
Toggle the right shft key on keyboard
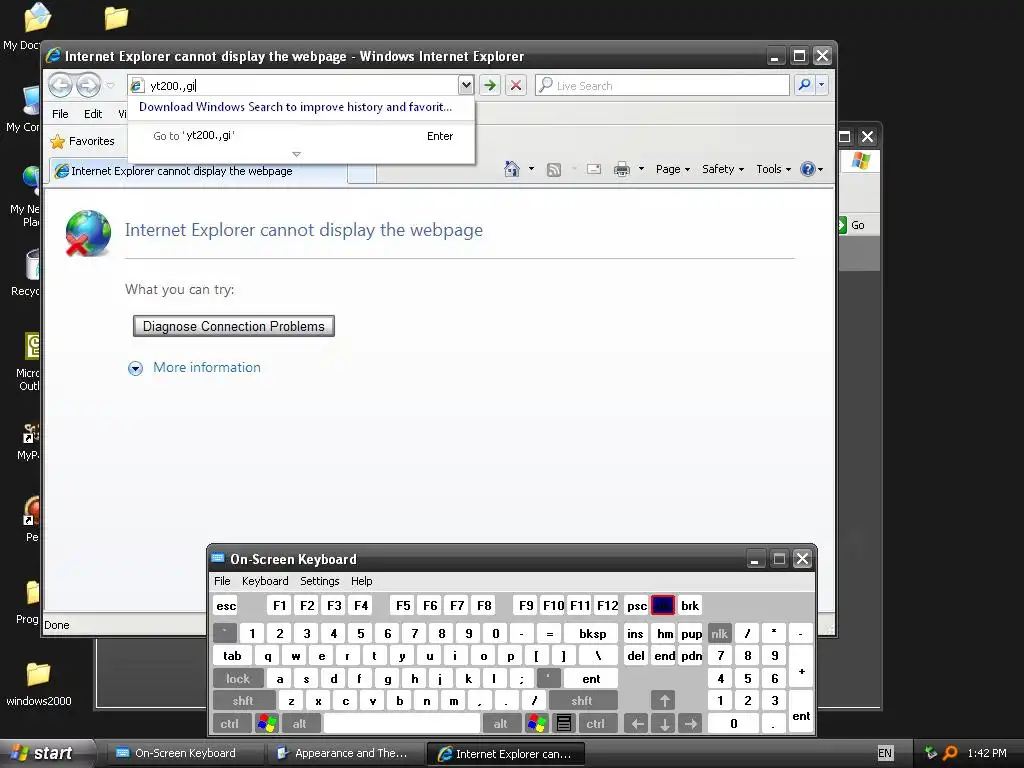[x=582, y=701]
